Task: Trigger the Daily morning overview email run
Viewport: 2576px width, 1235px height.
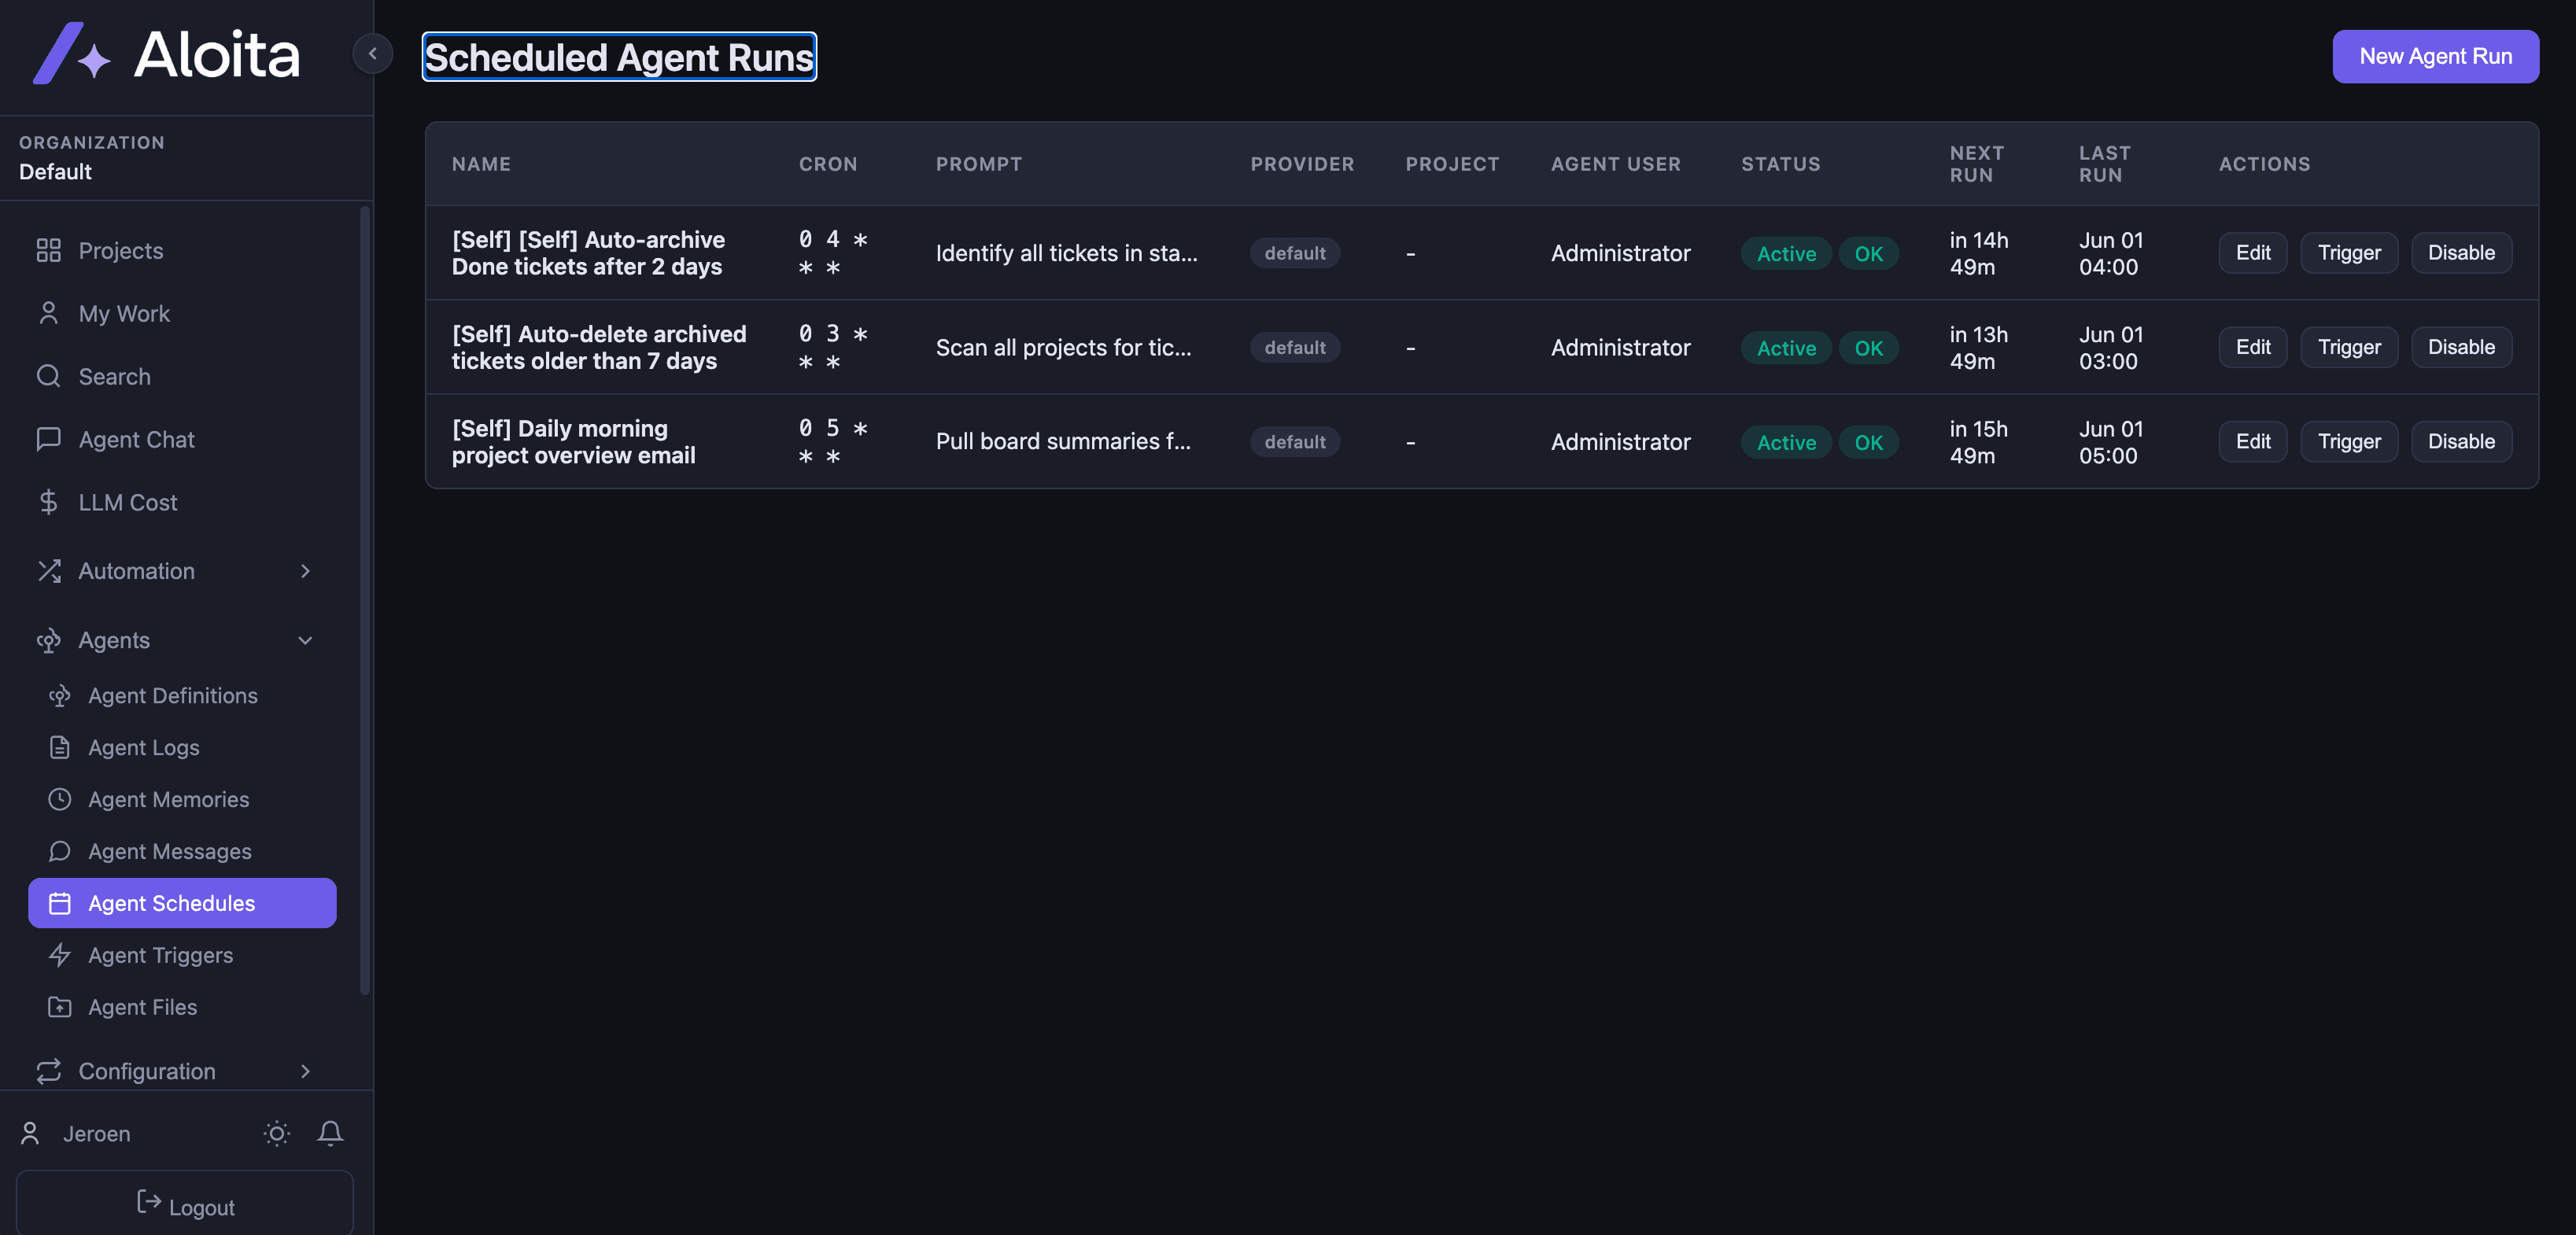Action: [2348, 441]
